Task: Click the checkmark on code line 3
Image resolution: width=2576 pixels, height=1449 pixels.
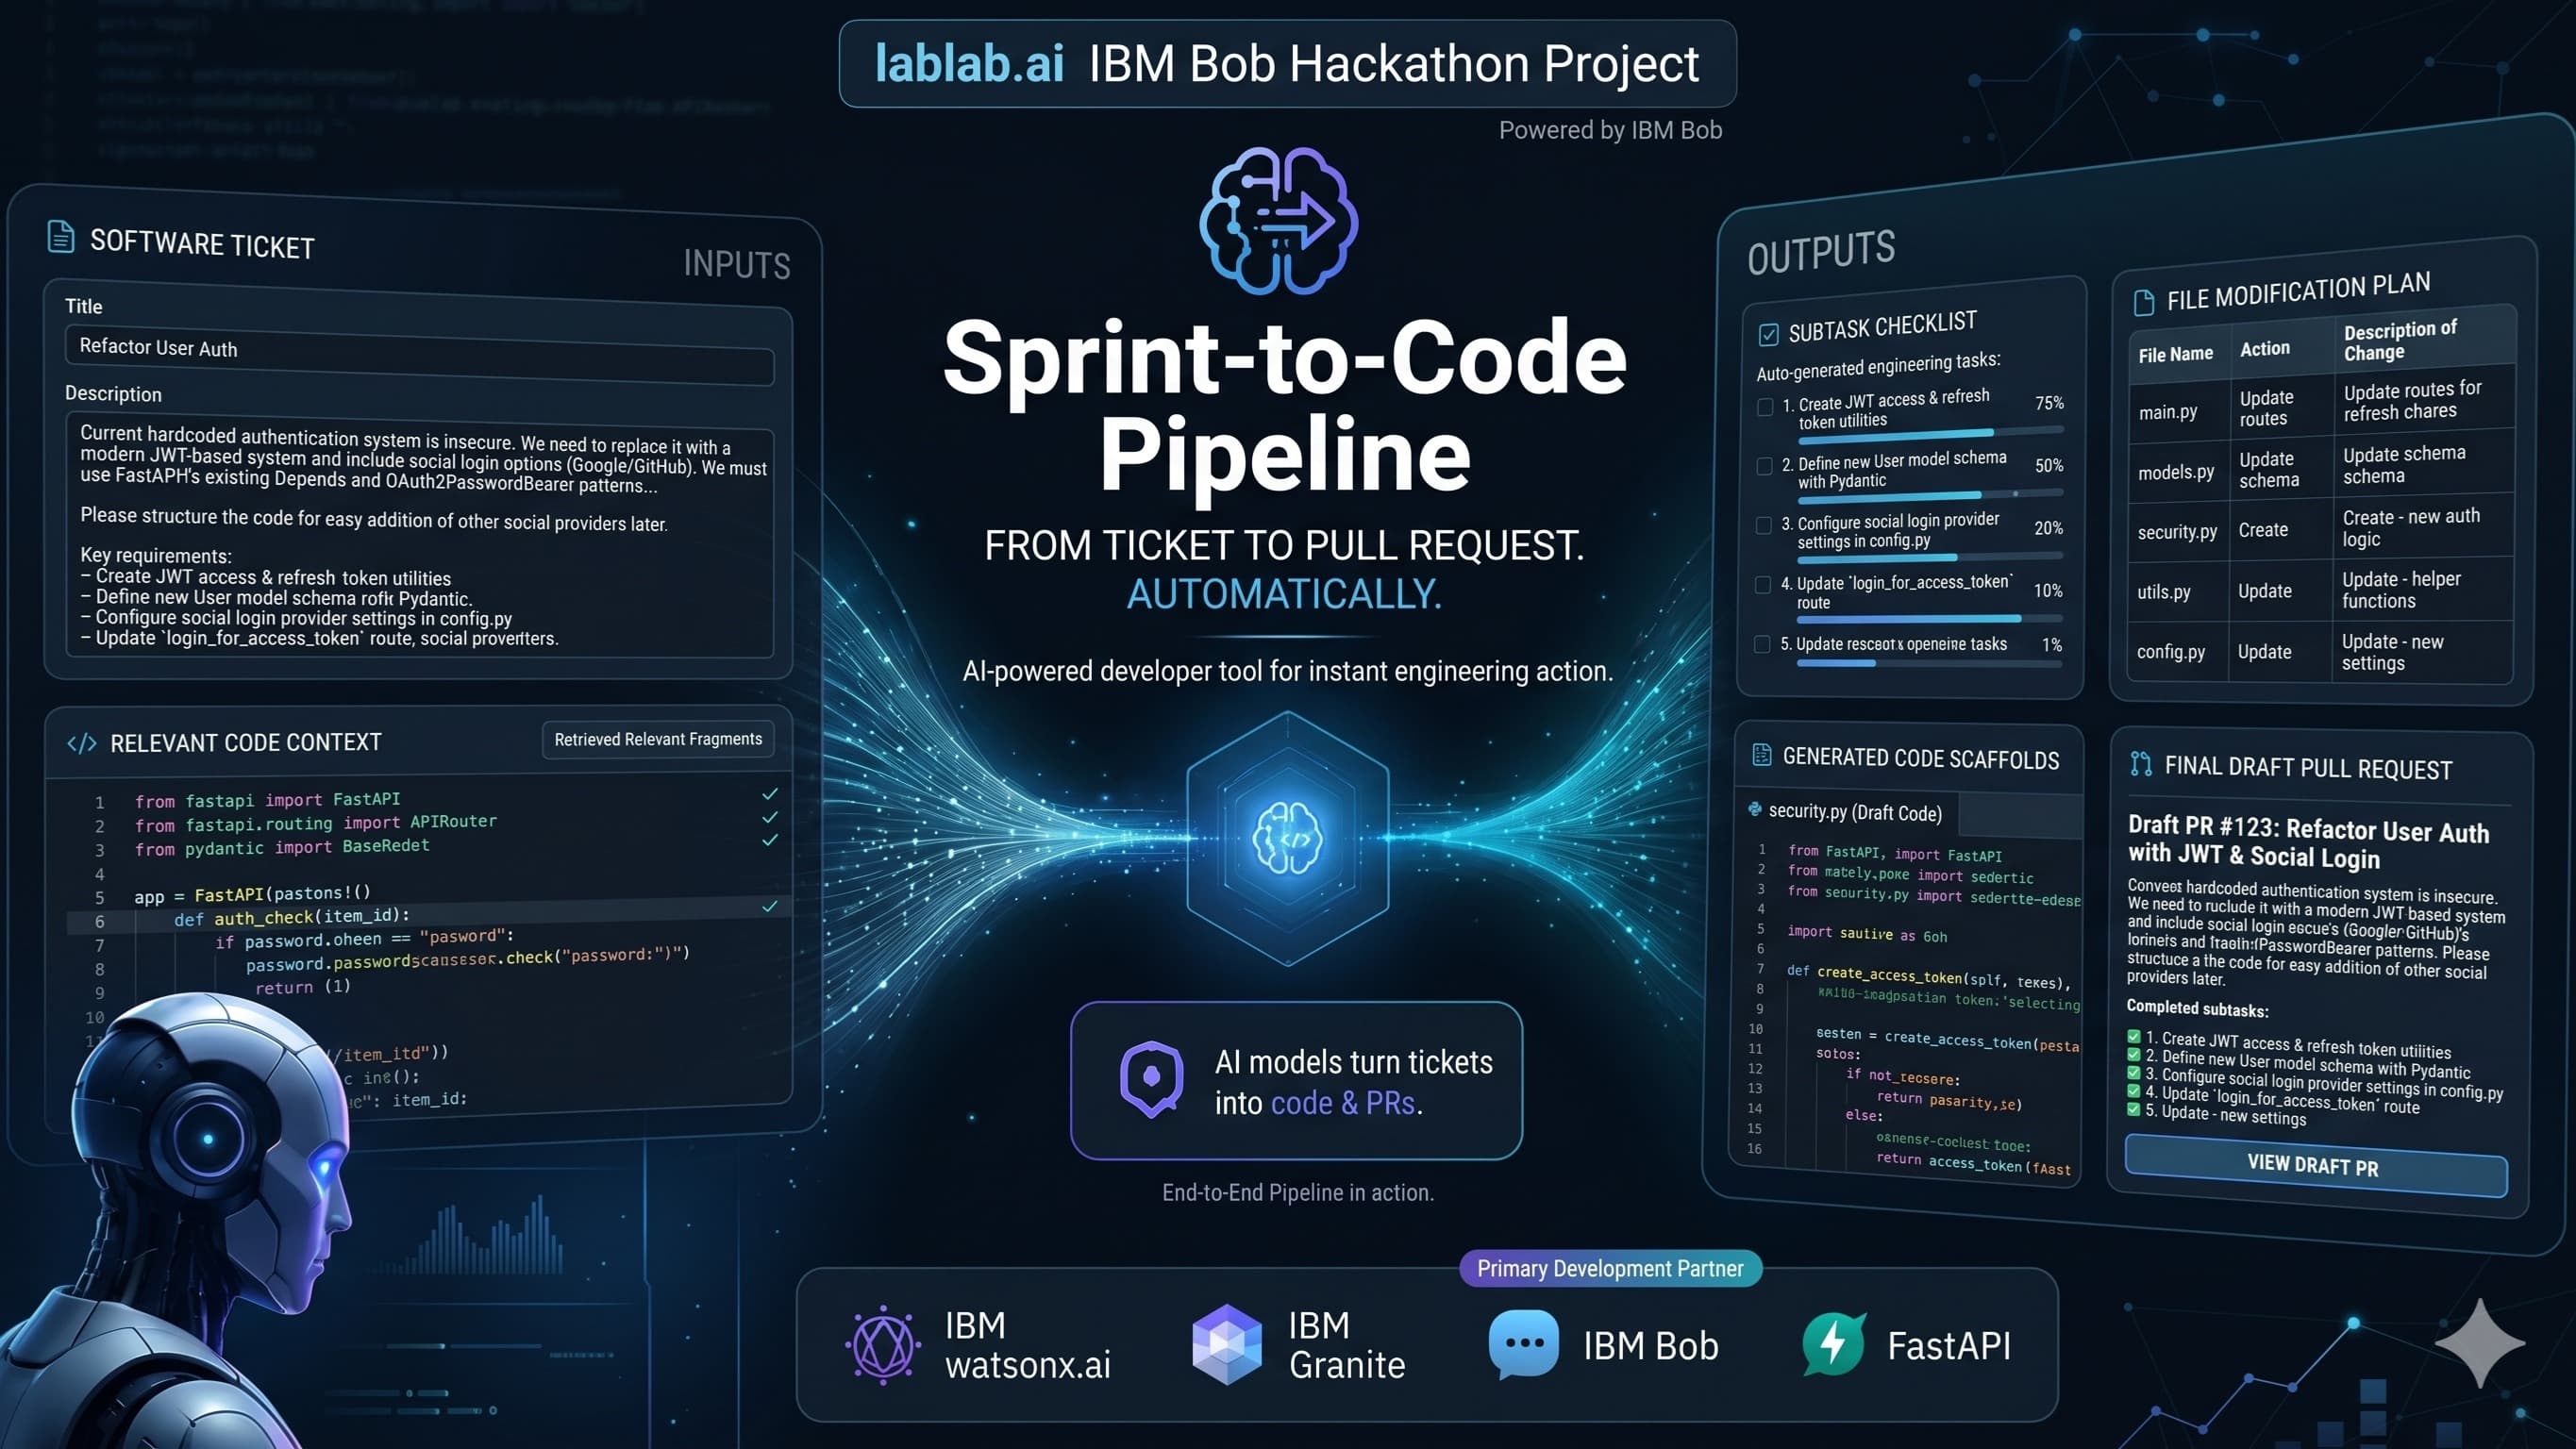Action: tap(770, 840)
